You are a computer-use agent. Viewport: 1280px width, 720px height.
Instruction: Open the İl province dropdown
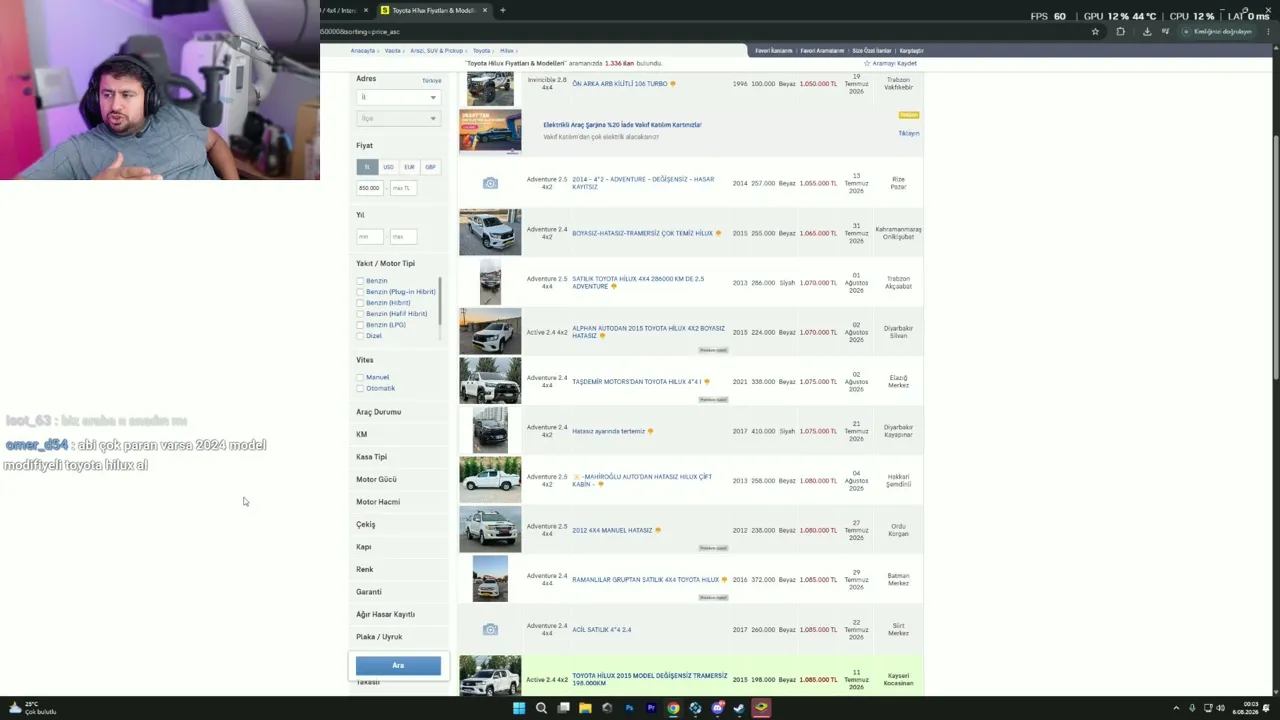[398, 97]
